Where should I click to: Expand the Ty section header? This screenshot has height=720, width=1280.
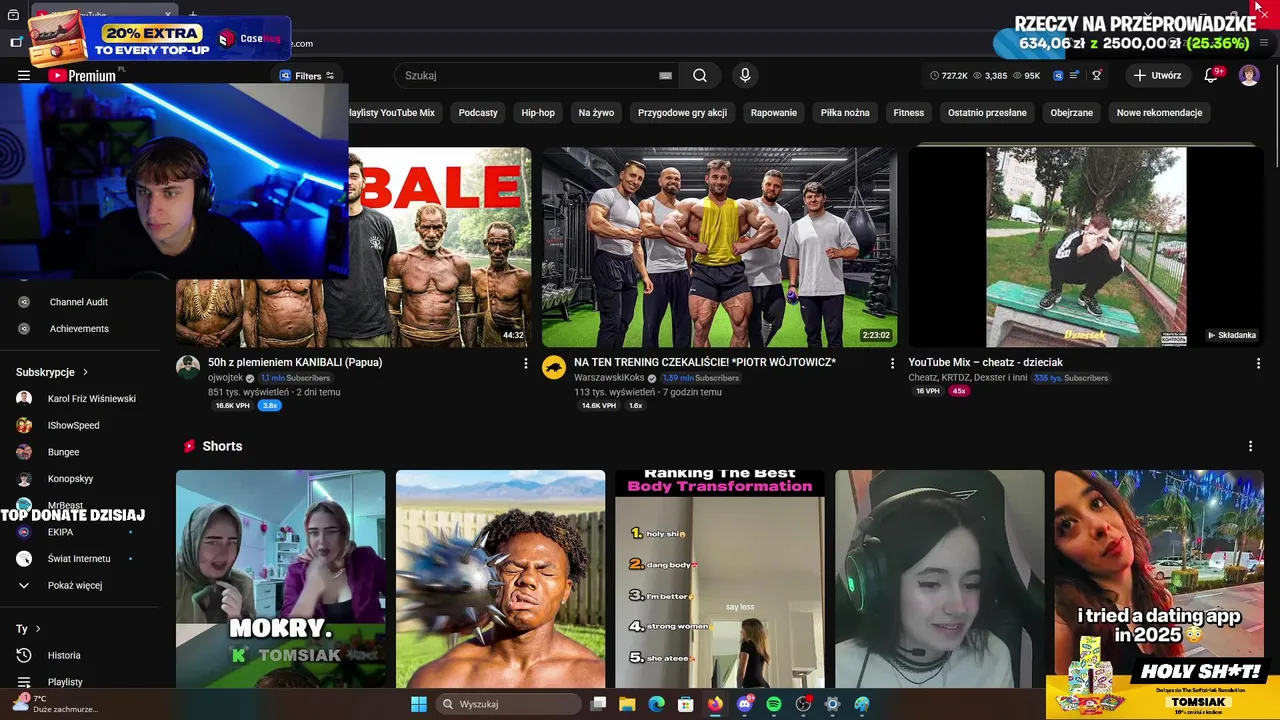pyautogui.click(x=28, y=629)
